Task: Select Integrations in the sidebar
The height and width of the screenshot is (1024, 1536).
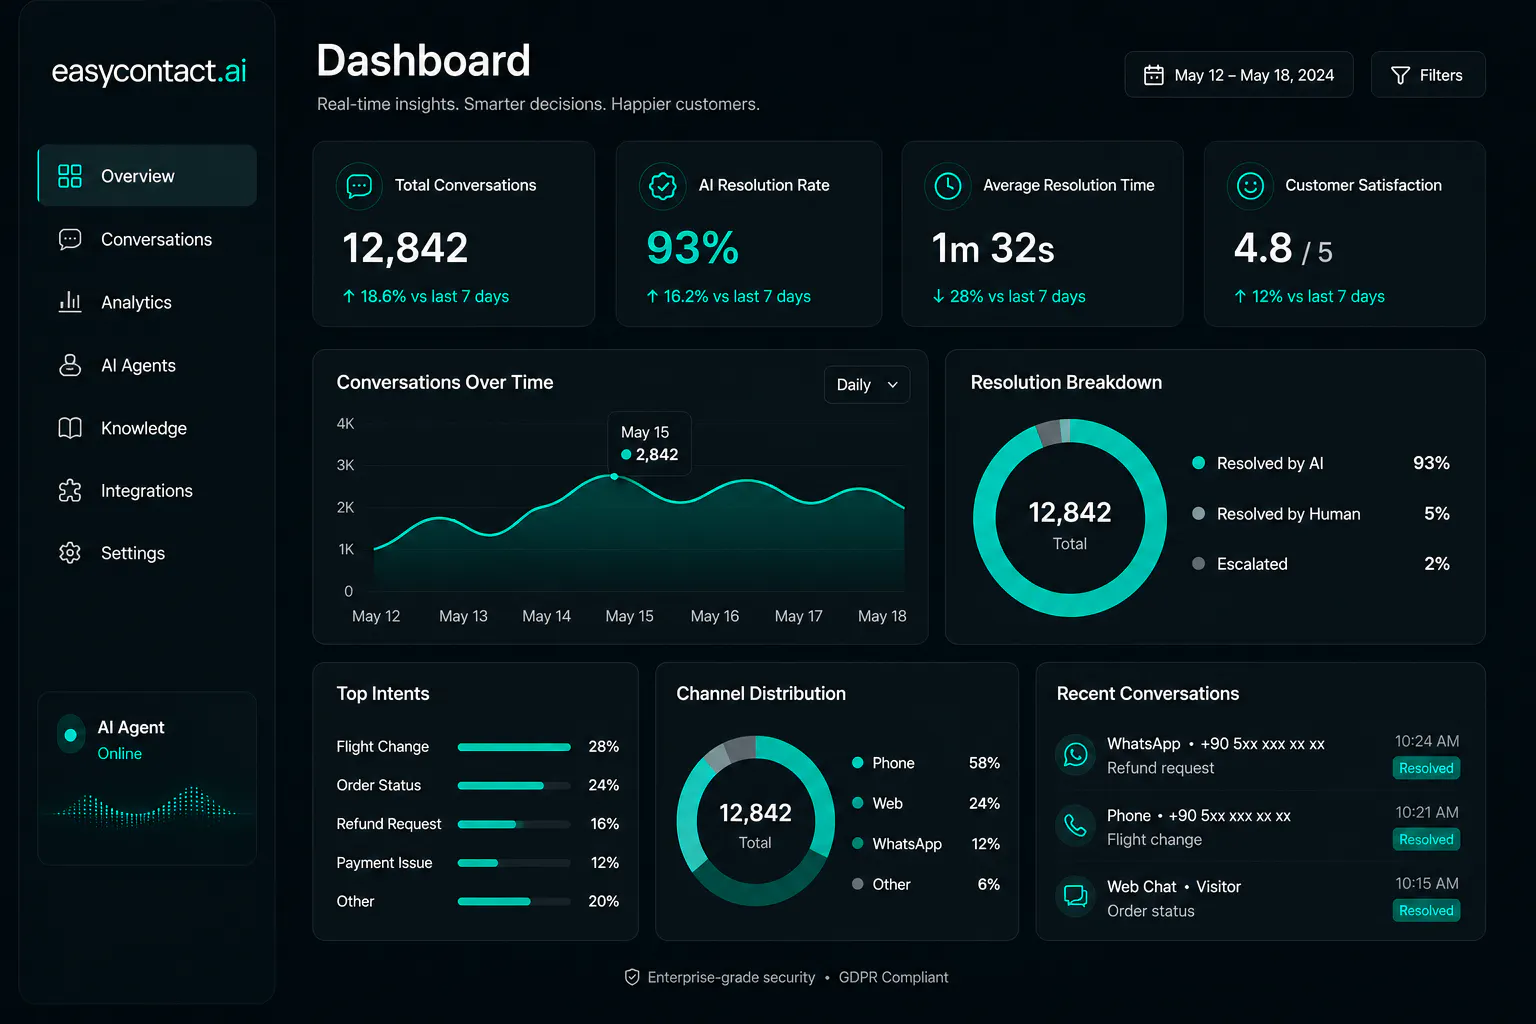Action: [x=147, y=491]
